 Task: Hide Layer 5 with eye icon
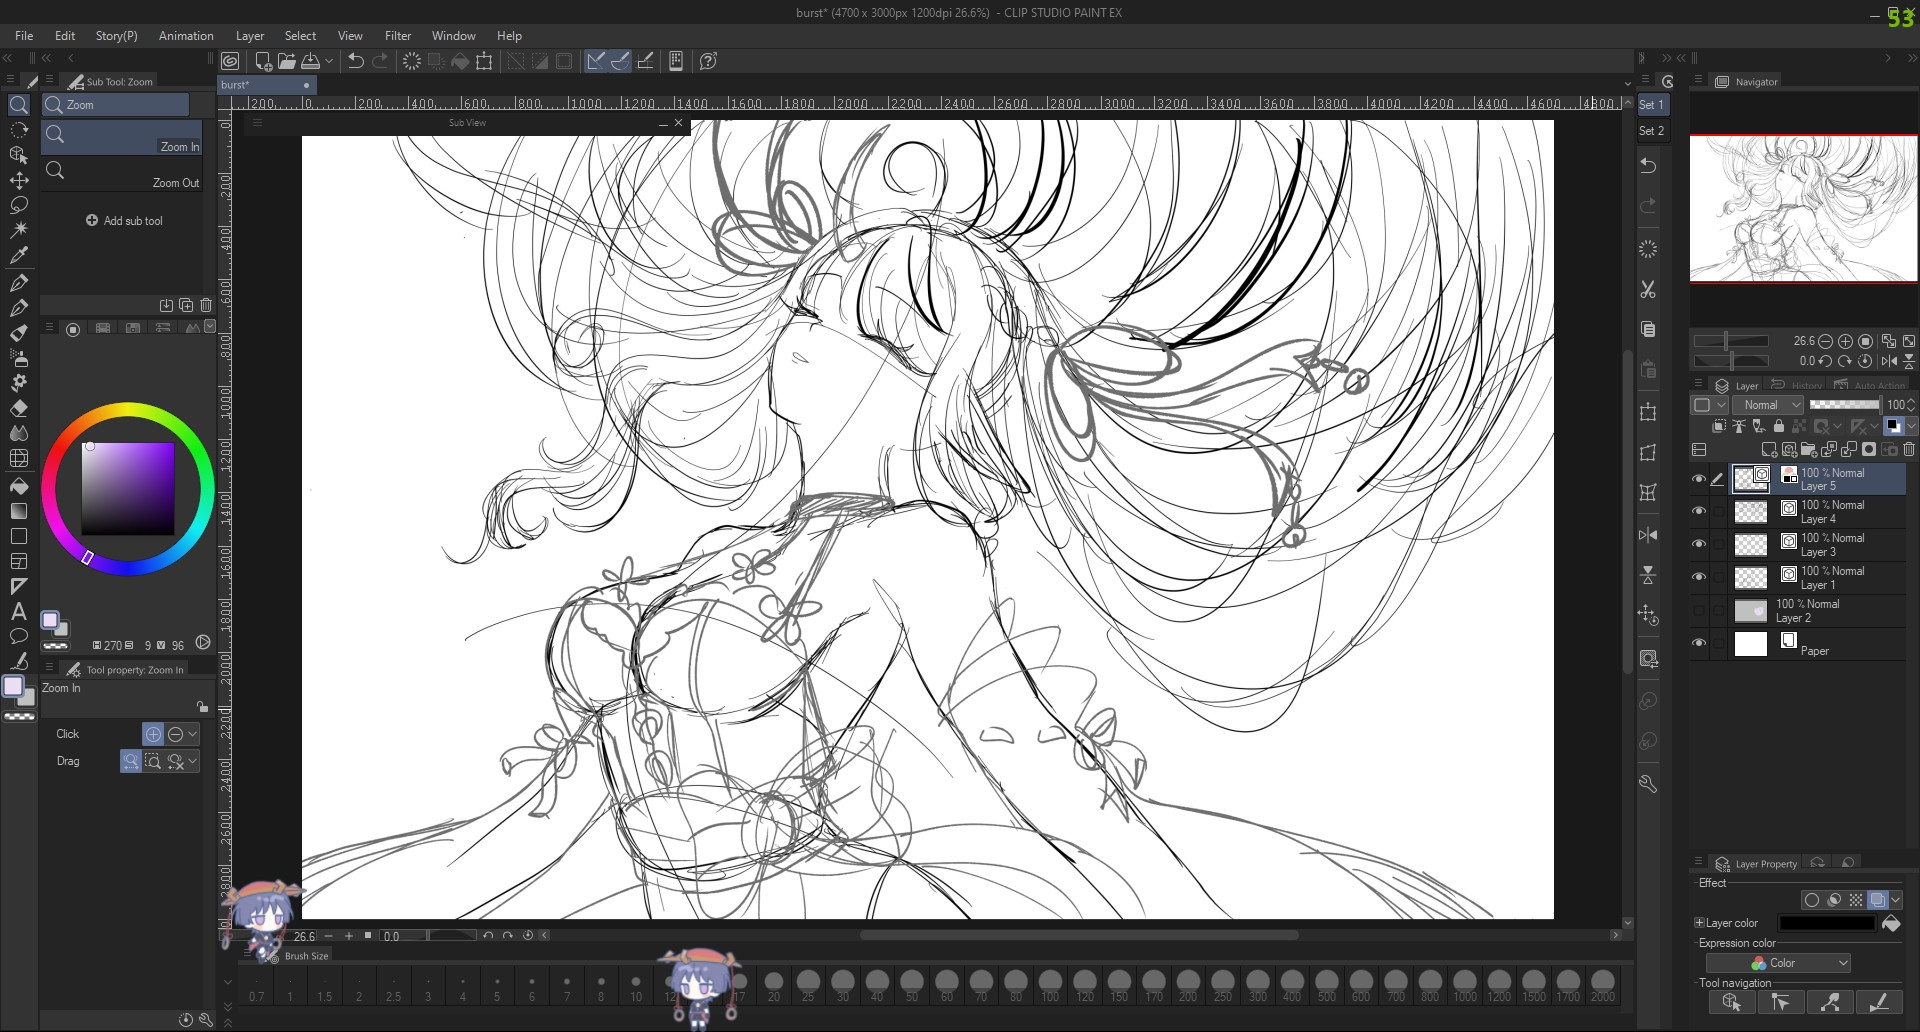pos(1698,479)
